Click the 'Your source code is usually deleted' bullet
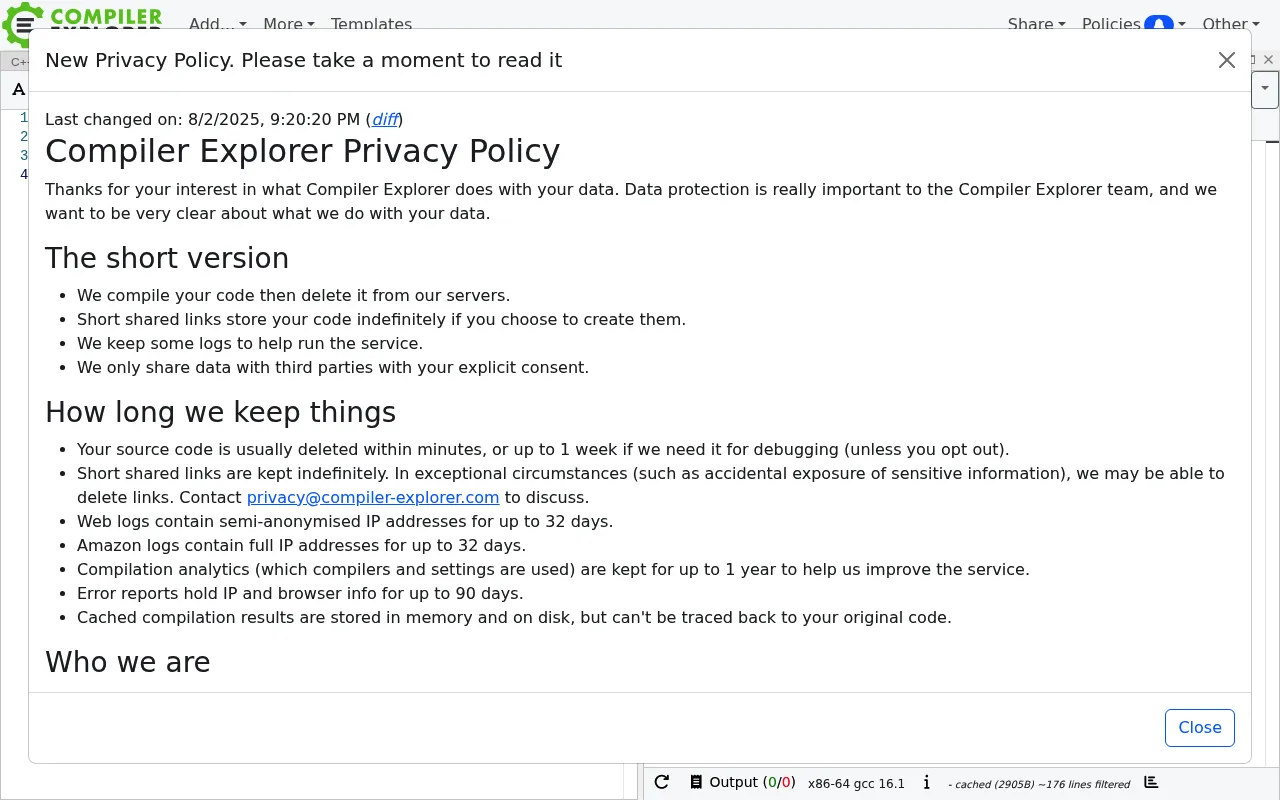Viewport: 1280px width, 800px height. click(543, 449)
